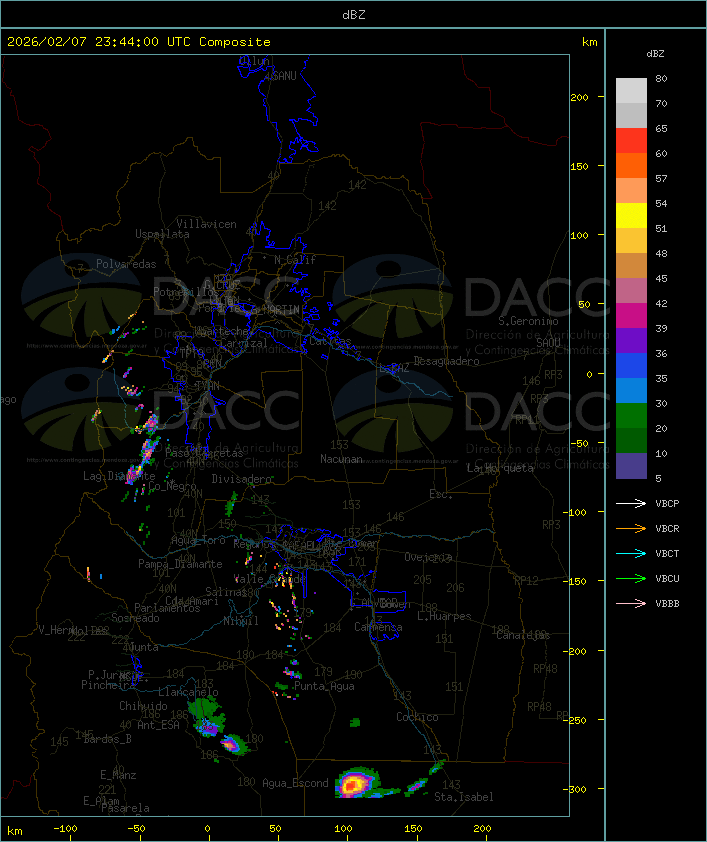This screenshot has width=707, height=842.
Task: Click the km unit label at top right
Action: (x=589, y=41)
